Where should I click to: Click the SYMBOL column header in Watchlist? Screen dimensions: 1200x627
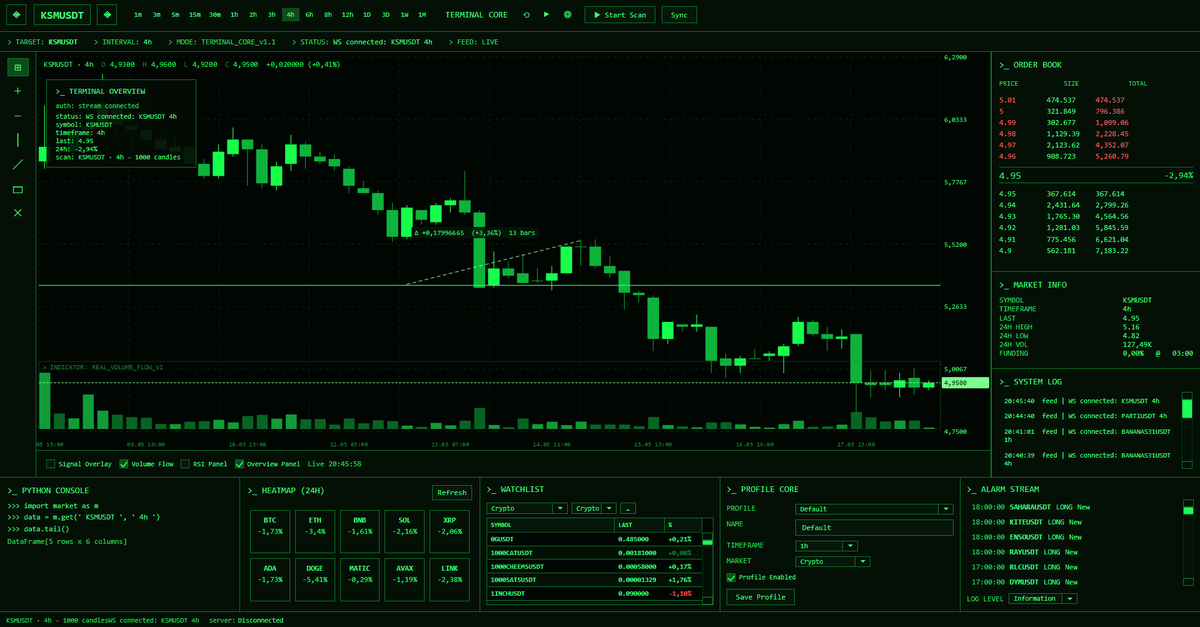550,525
